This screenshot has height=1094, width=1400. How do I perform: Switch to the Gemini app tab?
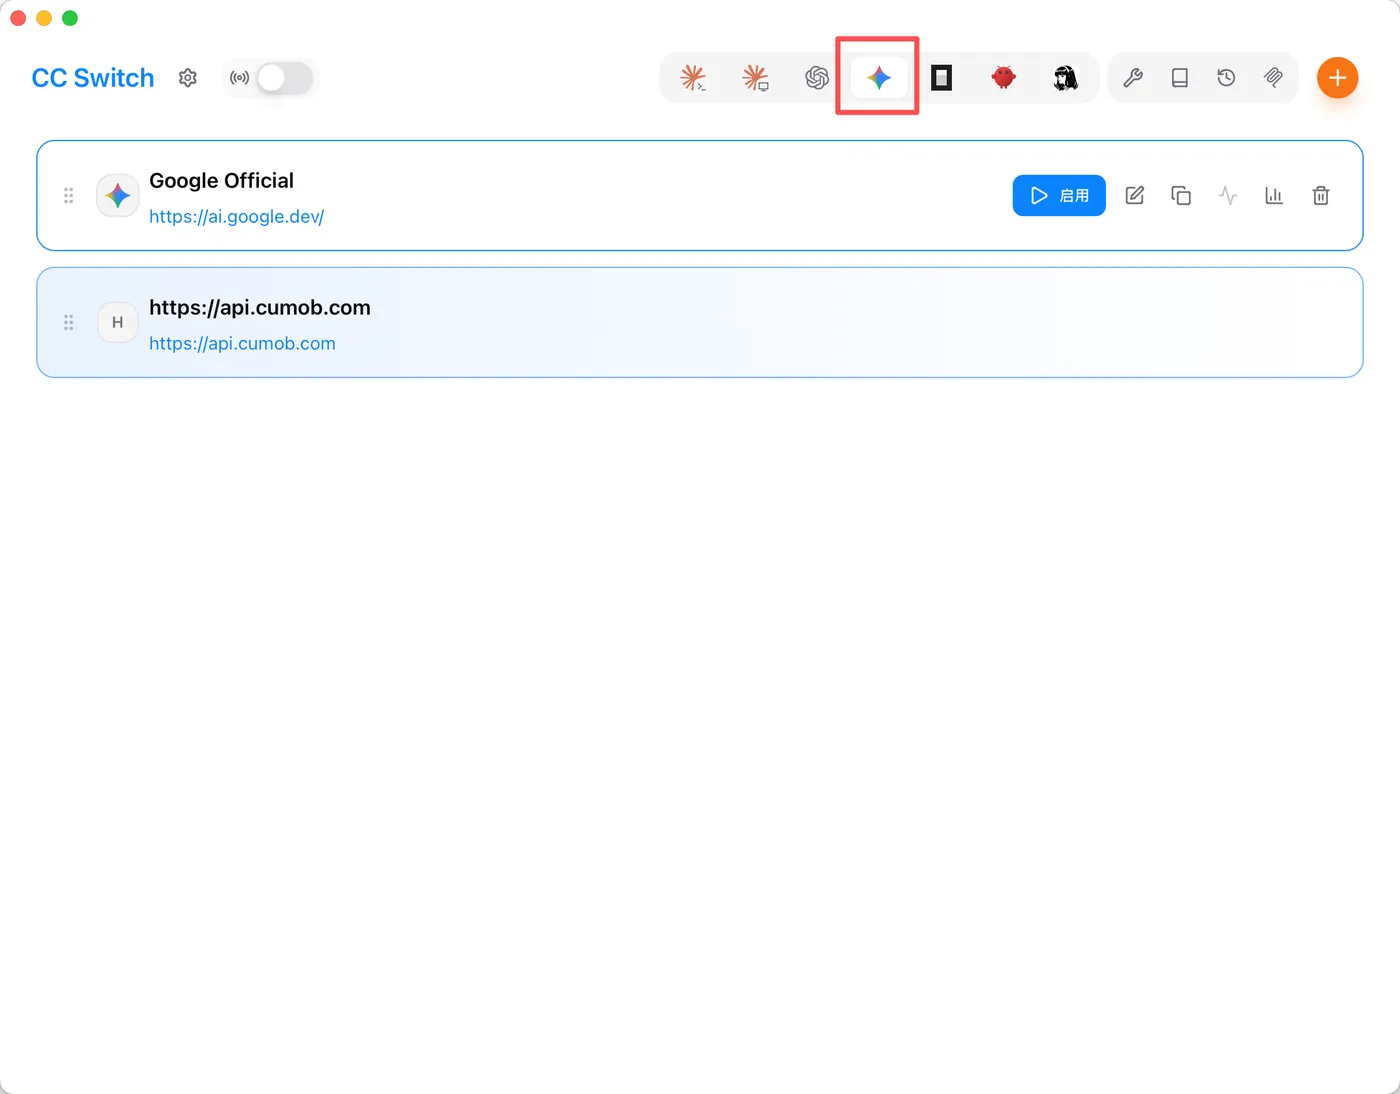(x=879, y=78)
